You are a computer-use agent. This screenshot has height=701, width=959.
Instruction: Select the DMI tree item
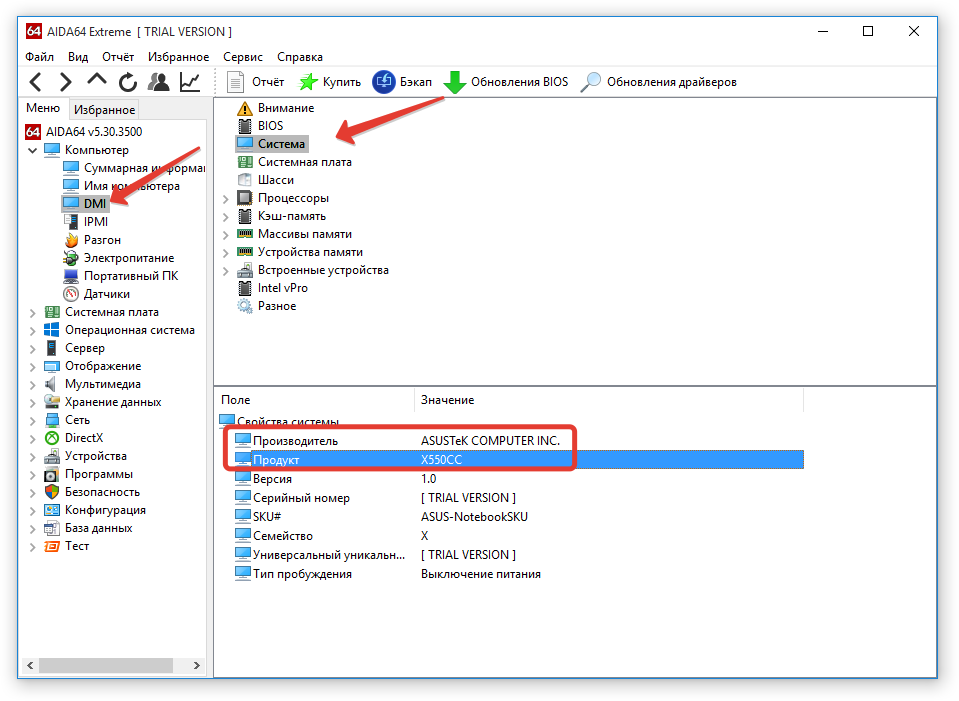86,204
